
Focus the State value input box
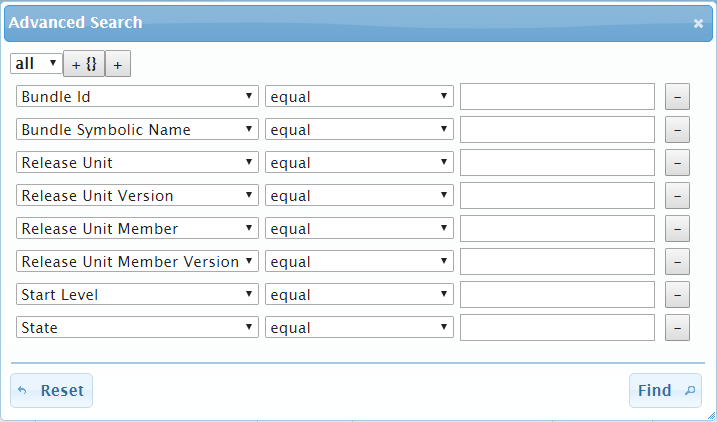[x=557, y=328]
